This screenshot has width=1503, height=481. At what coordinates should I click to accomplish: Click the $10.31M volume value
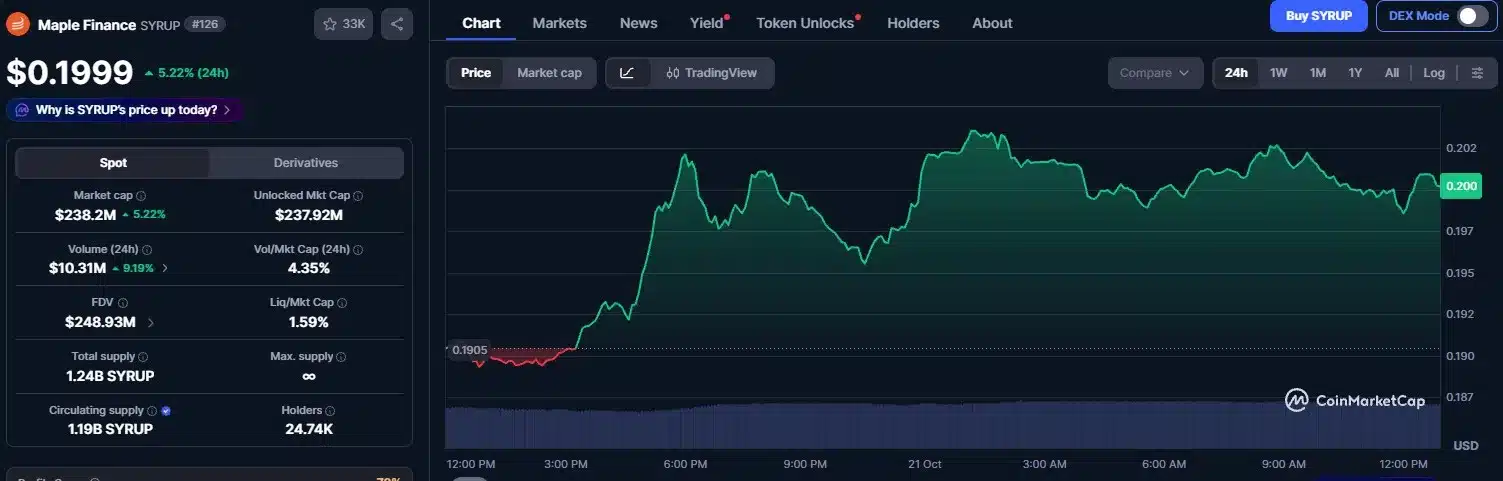(77, 268)
